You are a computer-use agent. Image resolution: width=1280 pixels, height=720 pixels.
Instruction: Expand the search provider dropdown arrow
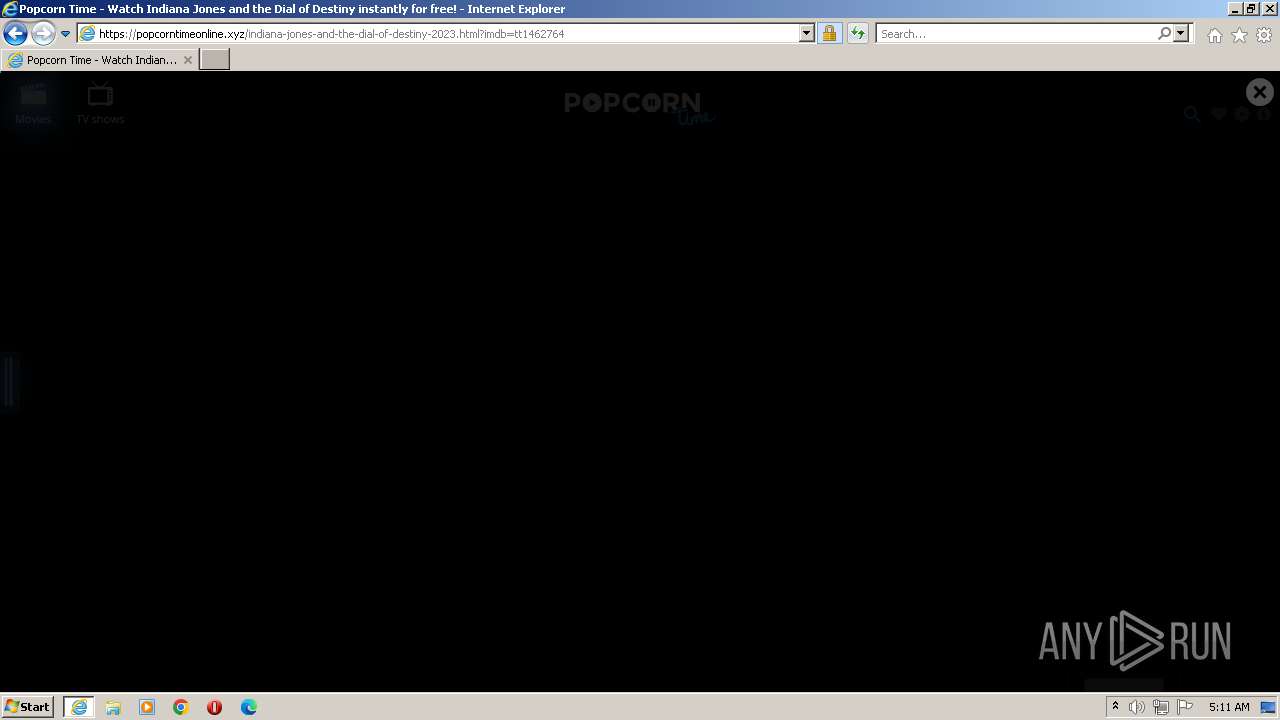1181,33
